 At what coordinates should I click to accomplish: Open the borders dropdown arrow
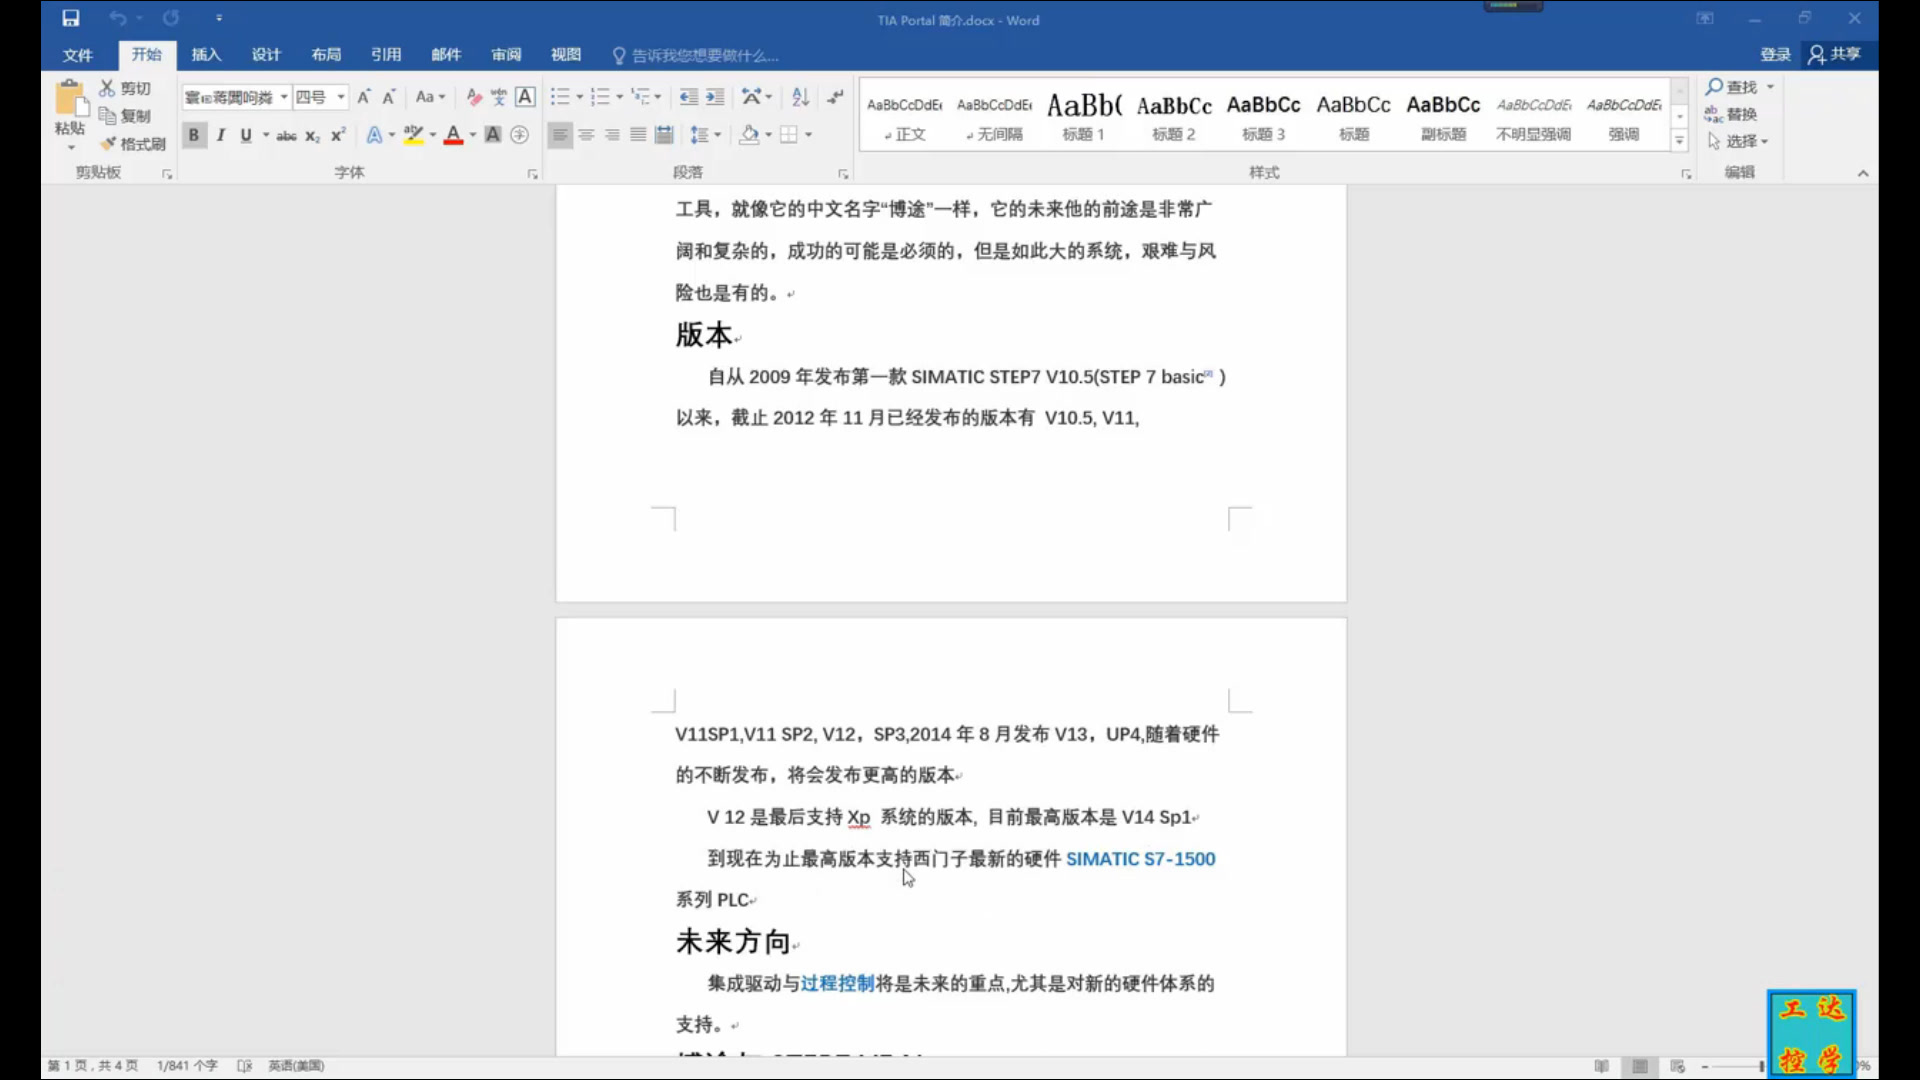coord(808,135)
